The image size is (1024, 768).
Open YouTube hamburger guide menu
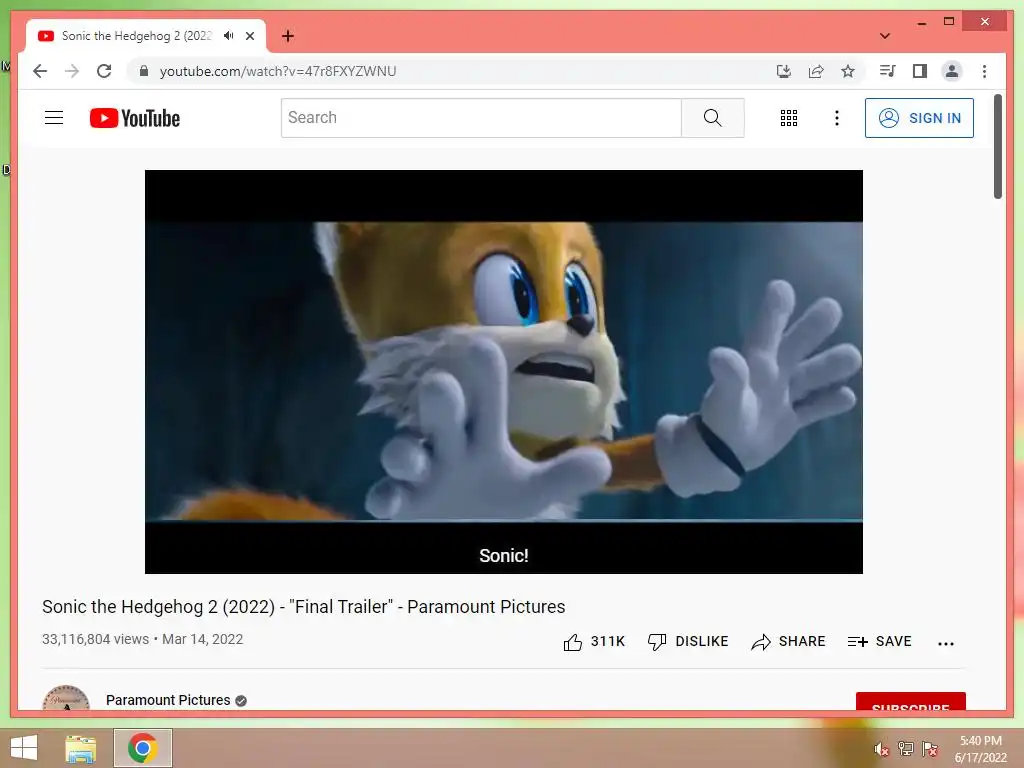click(54, 118)
